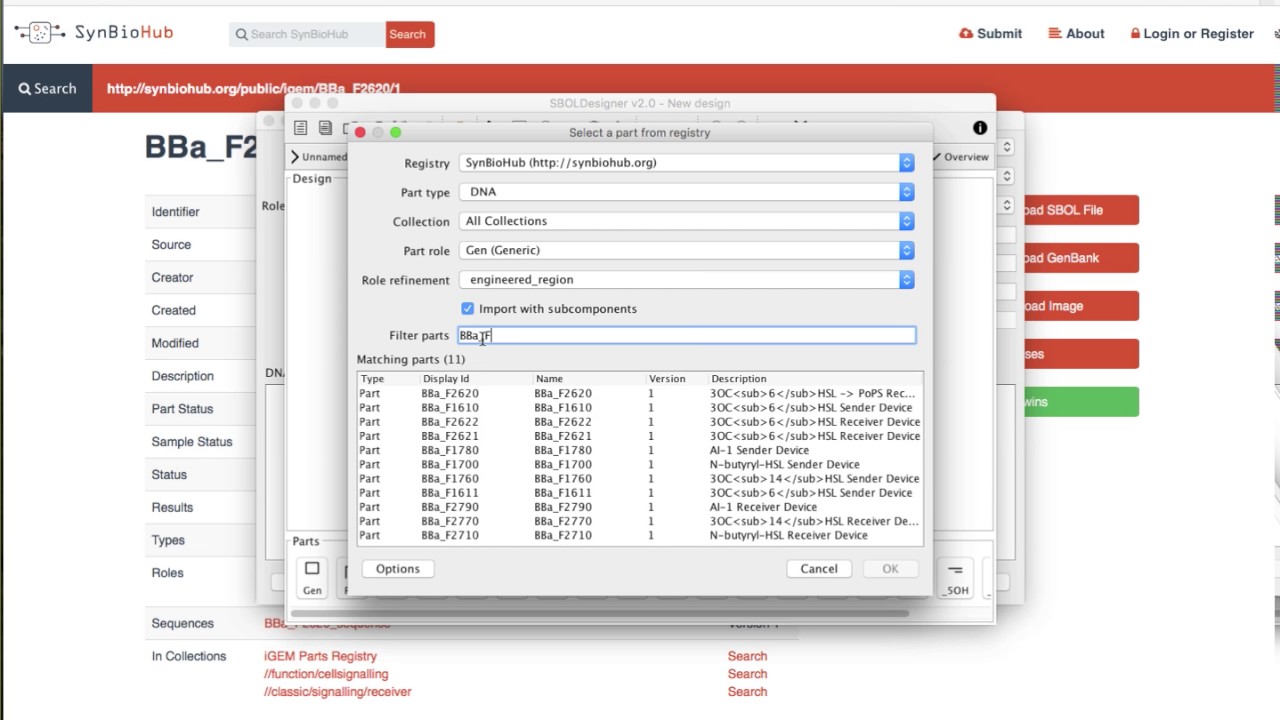Select the BBa_F2790 AI-1 Receiver Device row
The height and width of the screenshot is (720, 1280).
640,507
